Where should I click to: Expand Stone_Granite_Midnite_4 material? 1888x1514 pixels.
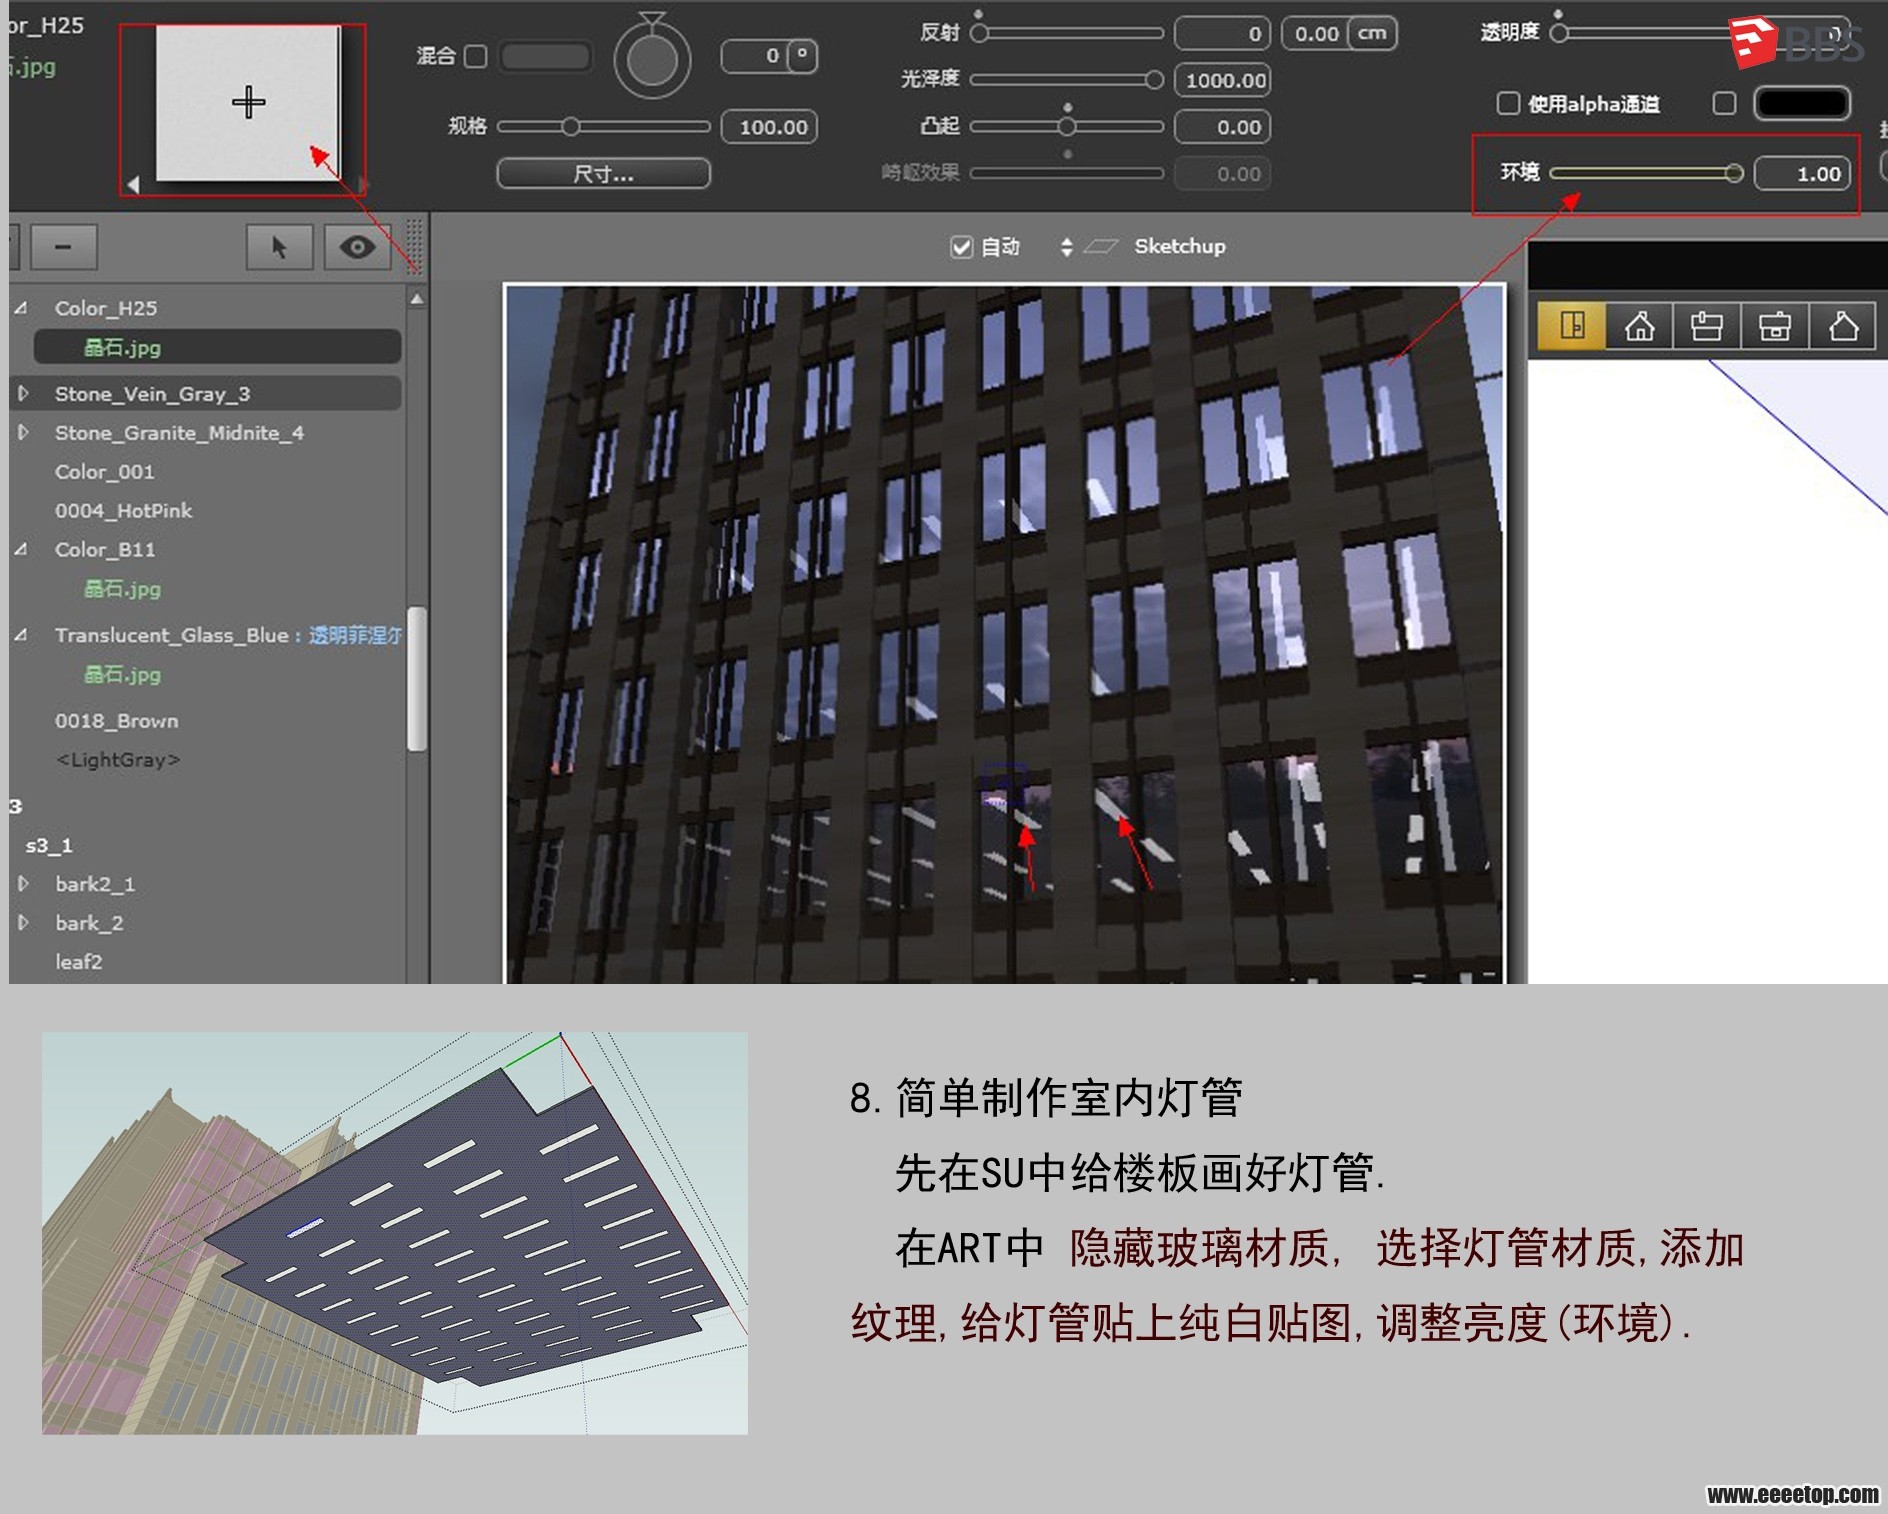pyautogui.click(x=22, y=433)
